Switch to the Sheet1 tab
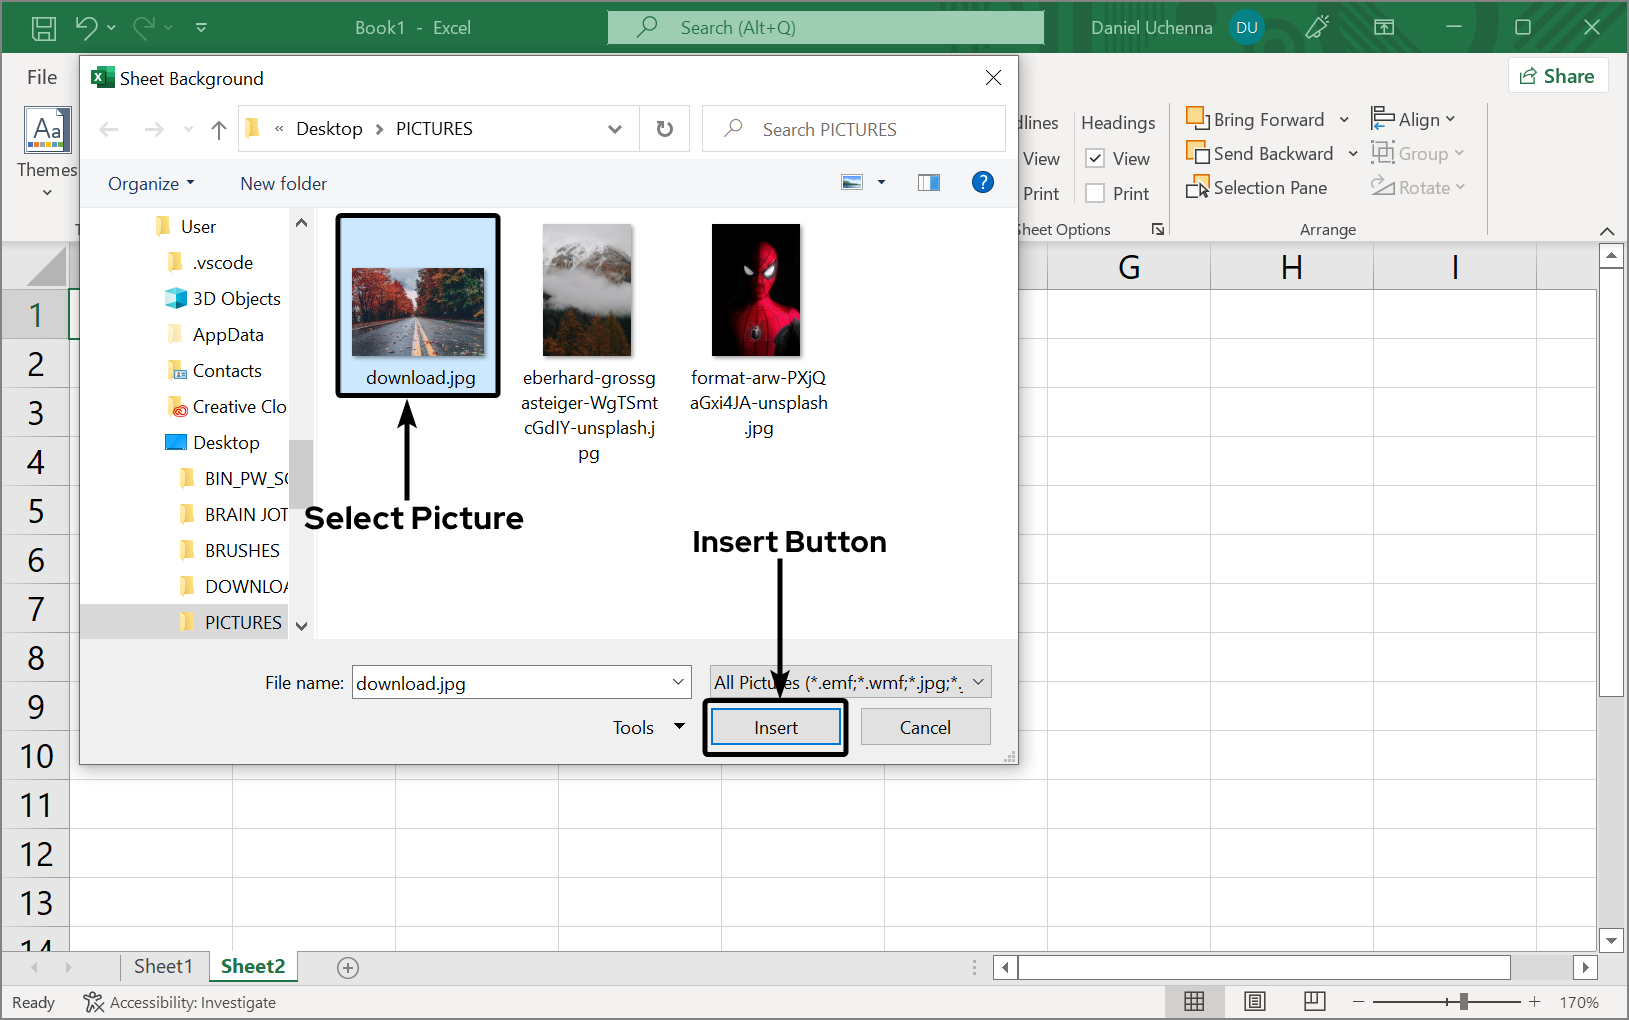The height and width of the screenshot is (1020, 1629). pos(163,966)
